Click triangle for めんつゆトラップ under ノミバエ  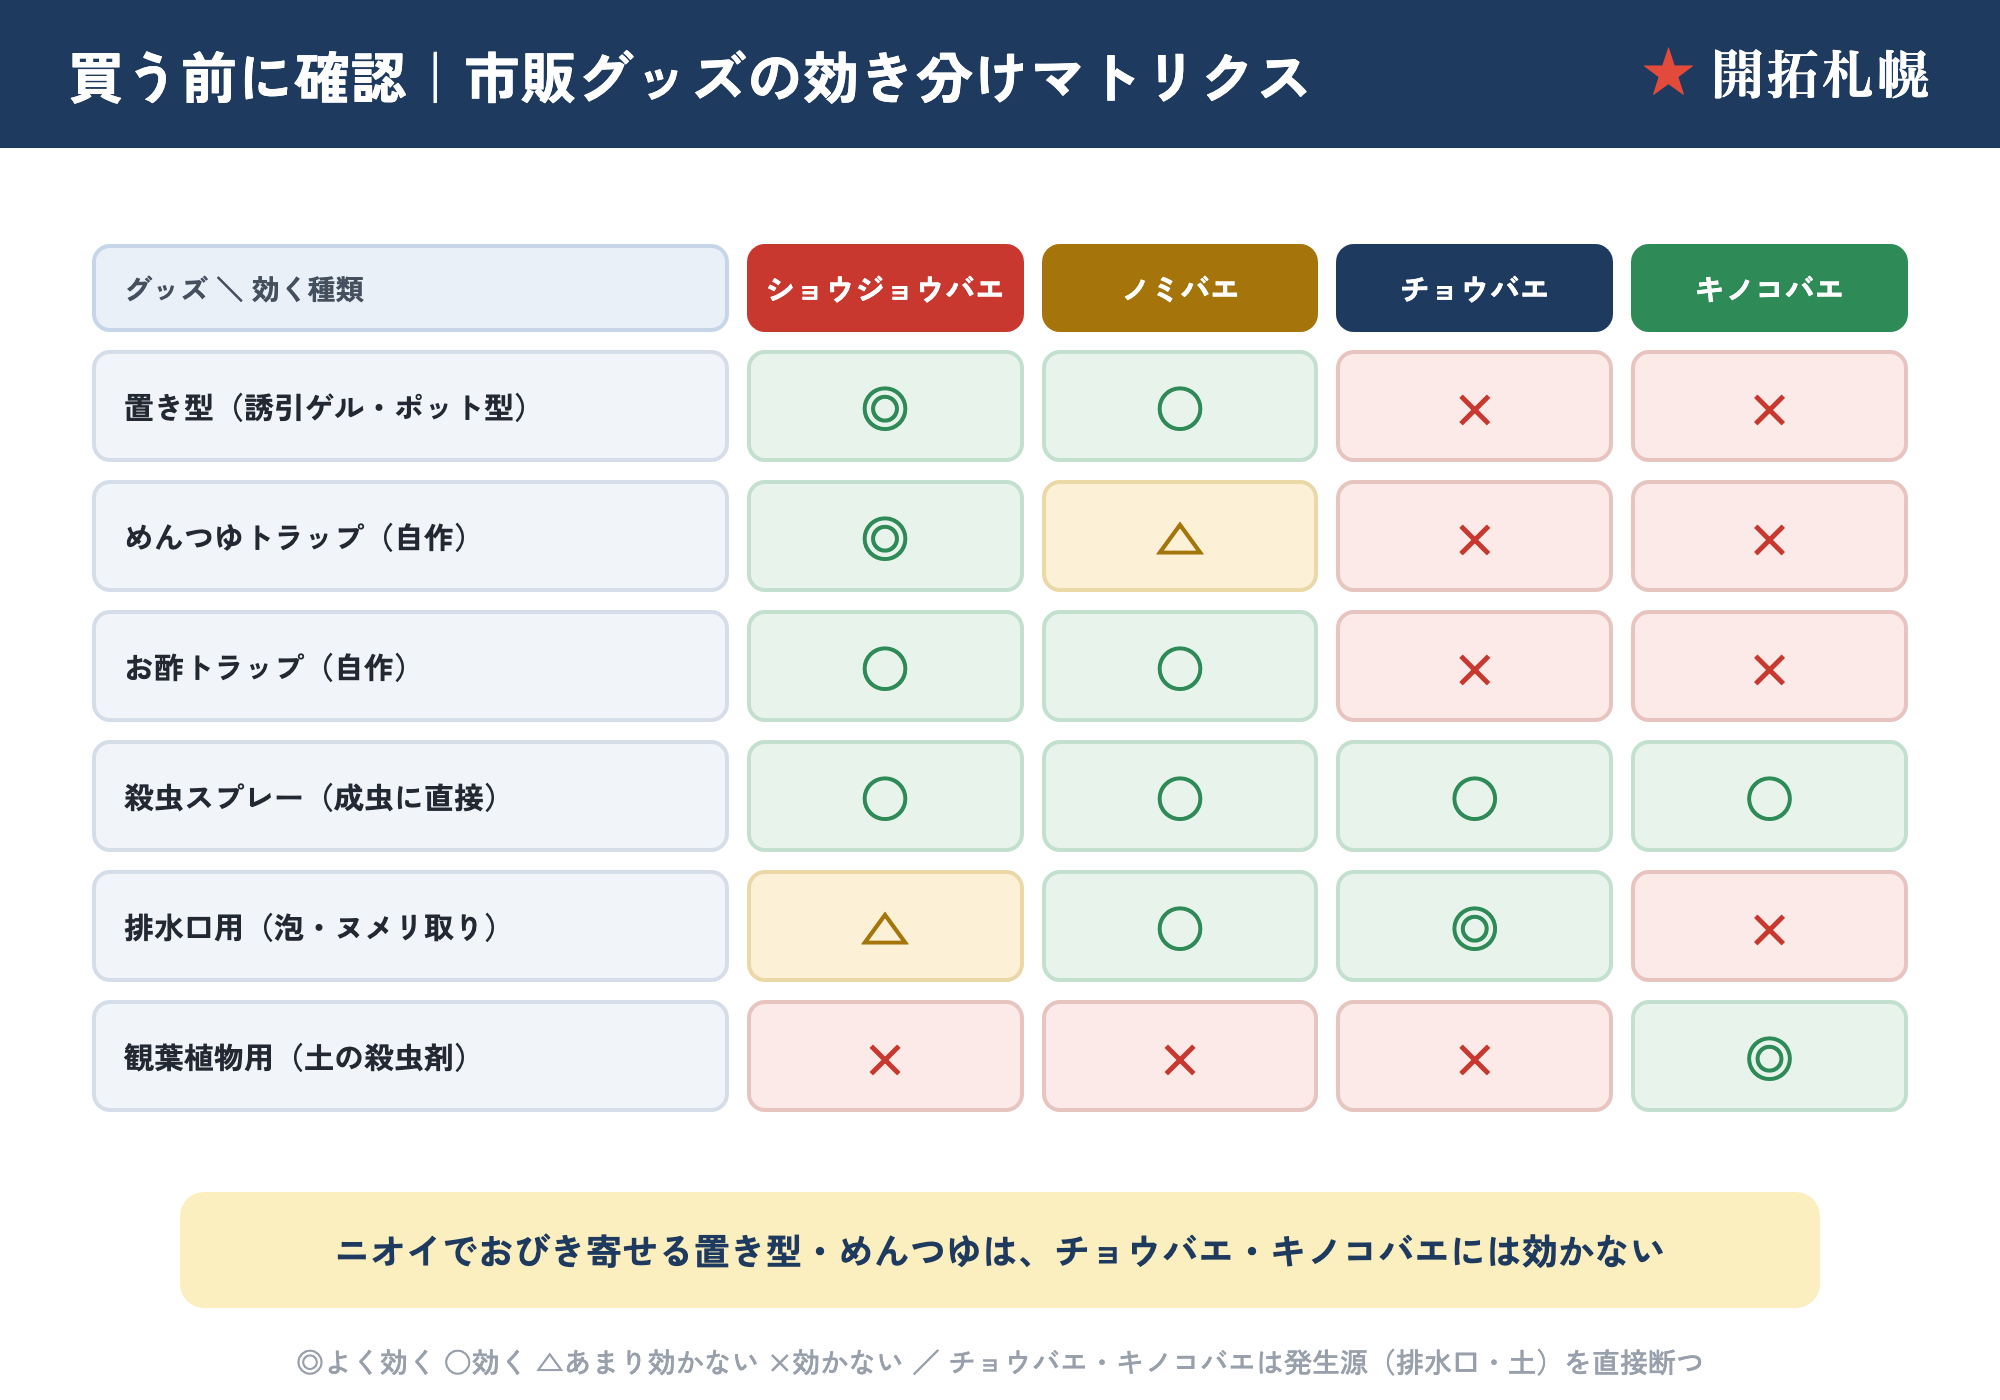(1180, 539)
